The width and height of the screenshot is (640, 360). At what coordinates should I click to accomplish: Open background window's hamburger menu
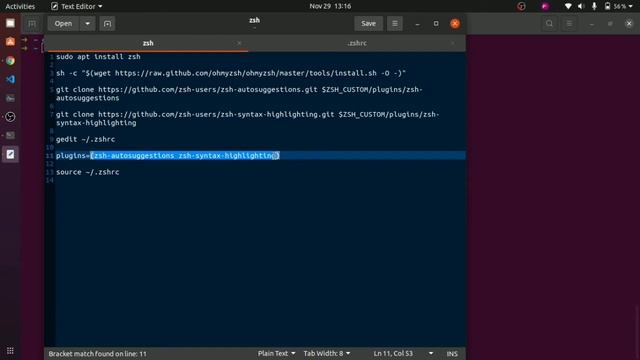(569, 24)
